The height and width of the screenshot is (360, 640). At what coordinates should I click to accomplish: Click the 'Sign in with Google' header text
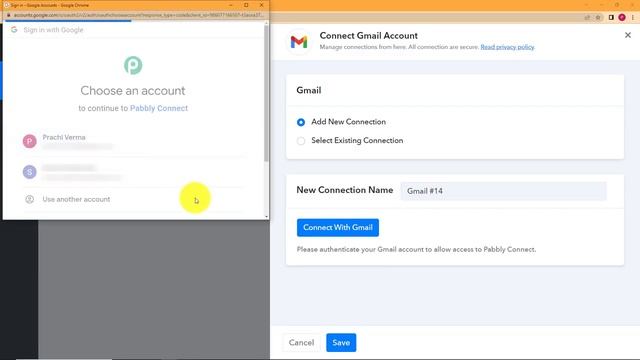click(x=53, y=30)
